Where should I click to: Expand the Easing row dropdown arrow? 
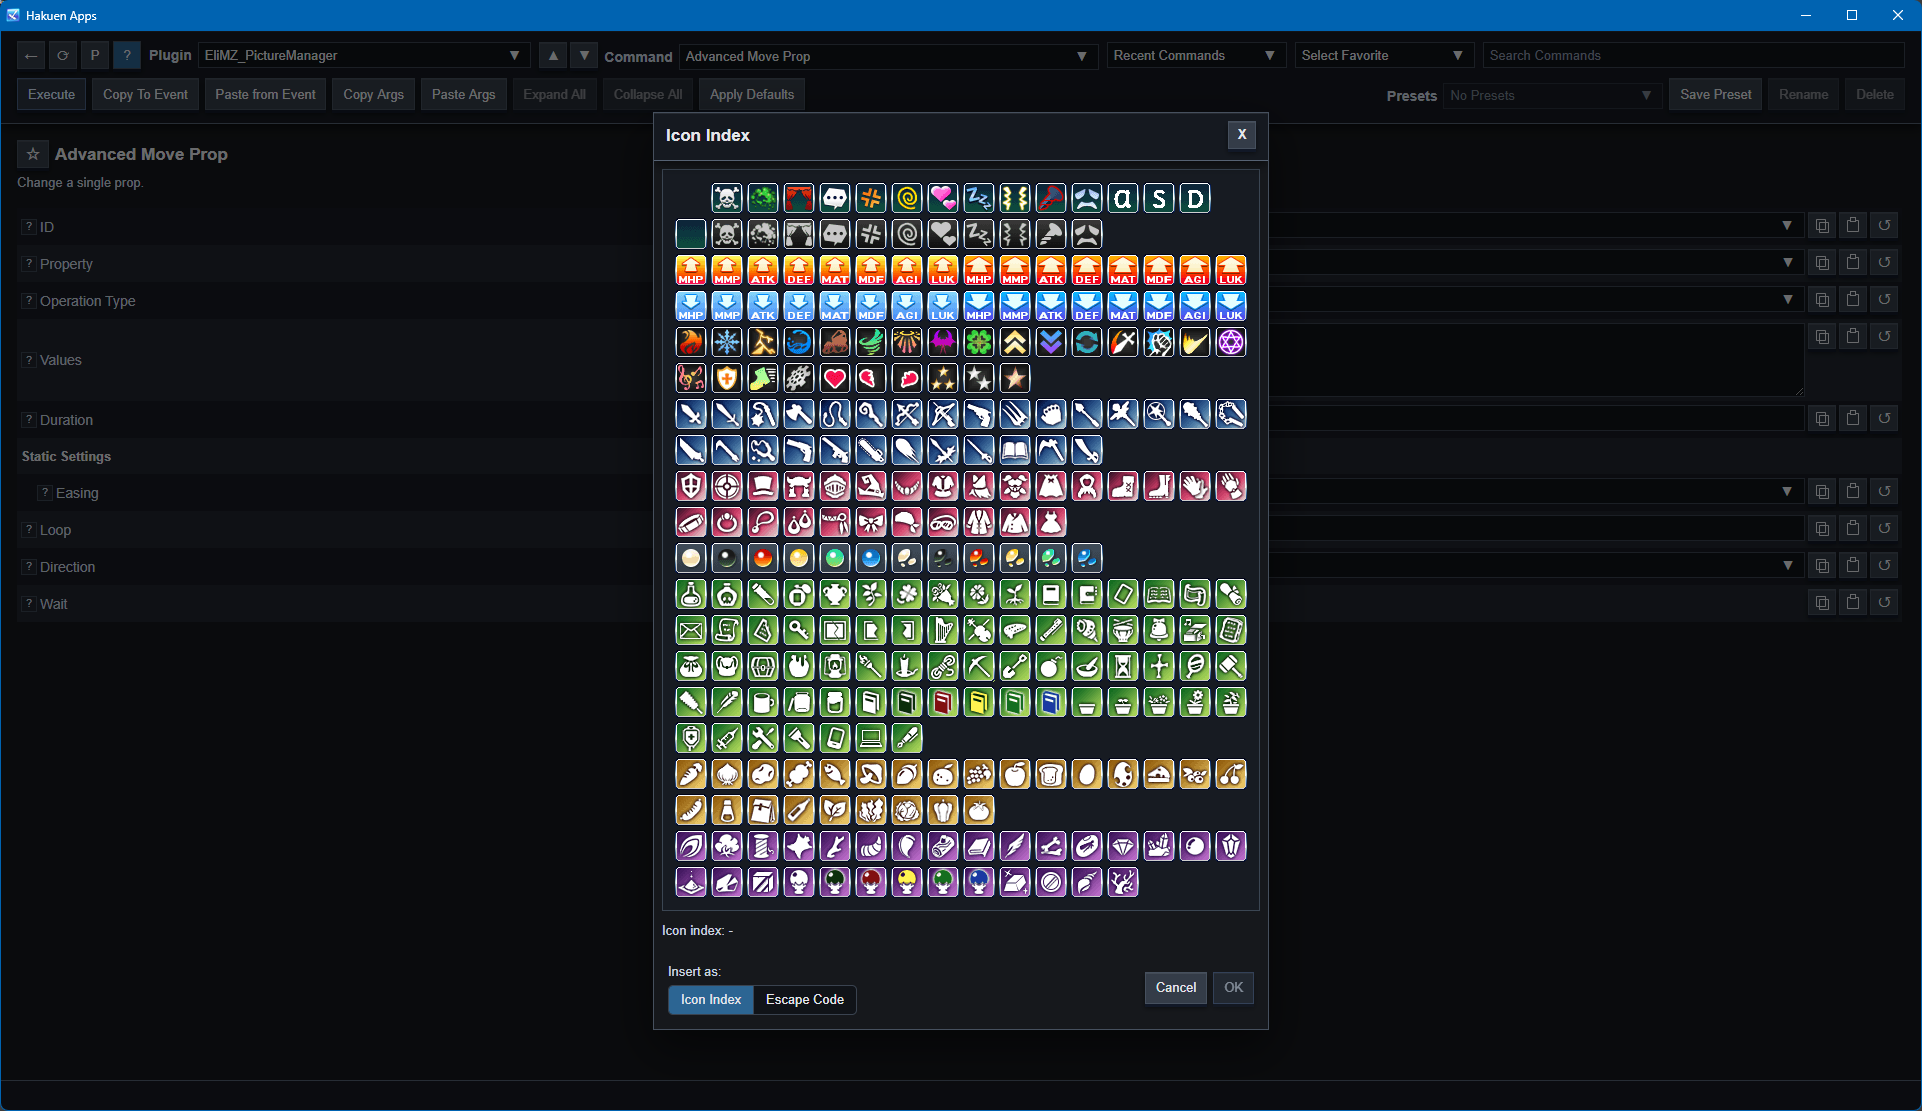click(x=1787, y=491)
